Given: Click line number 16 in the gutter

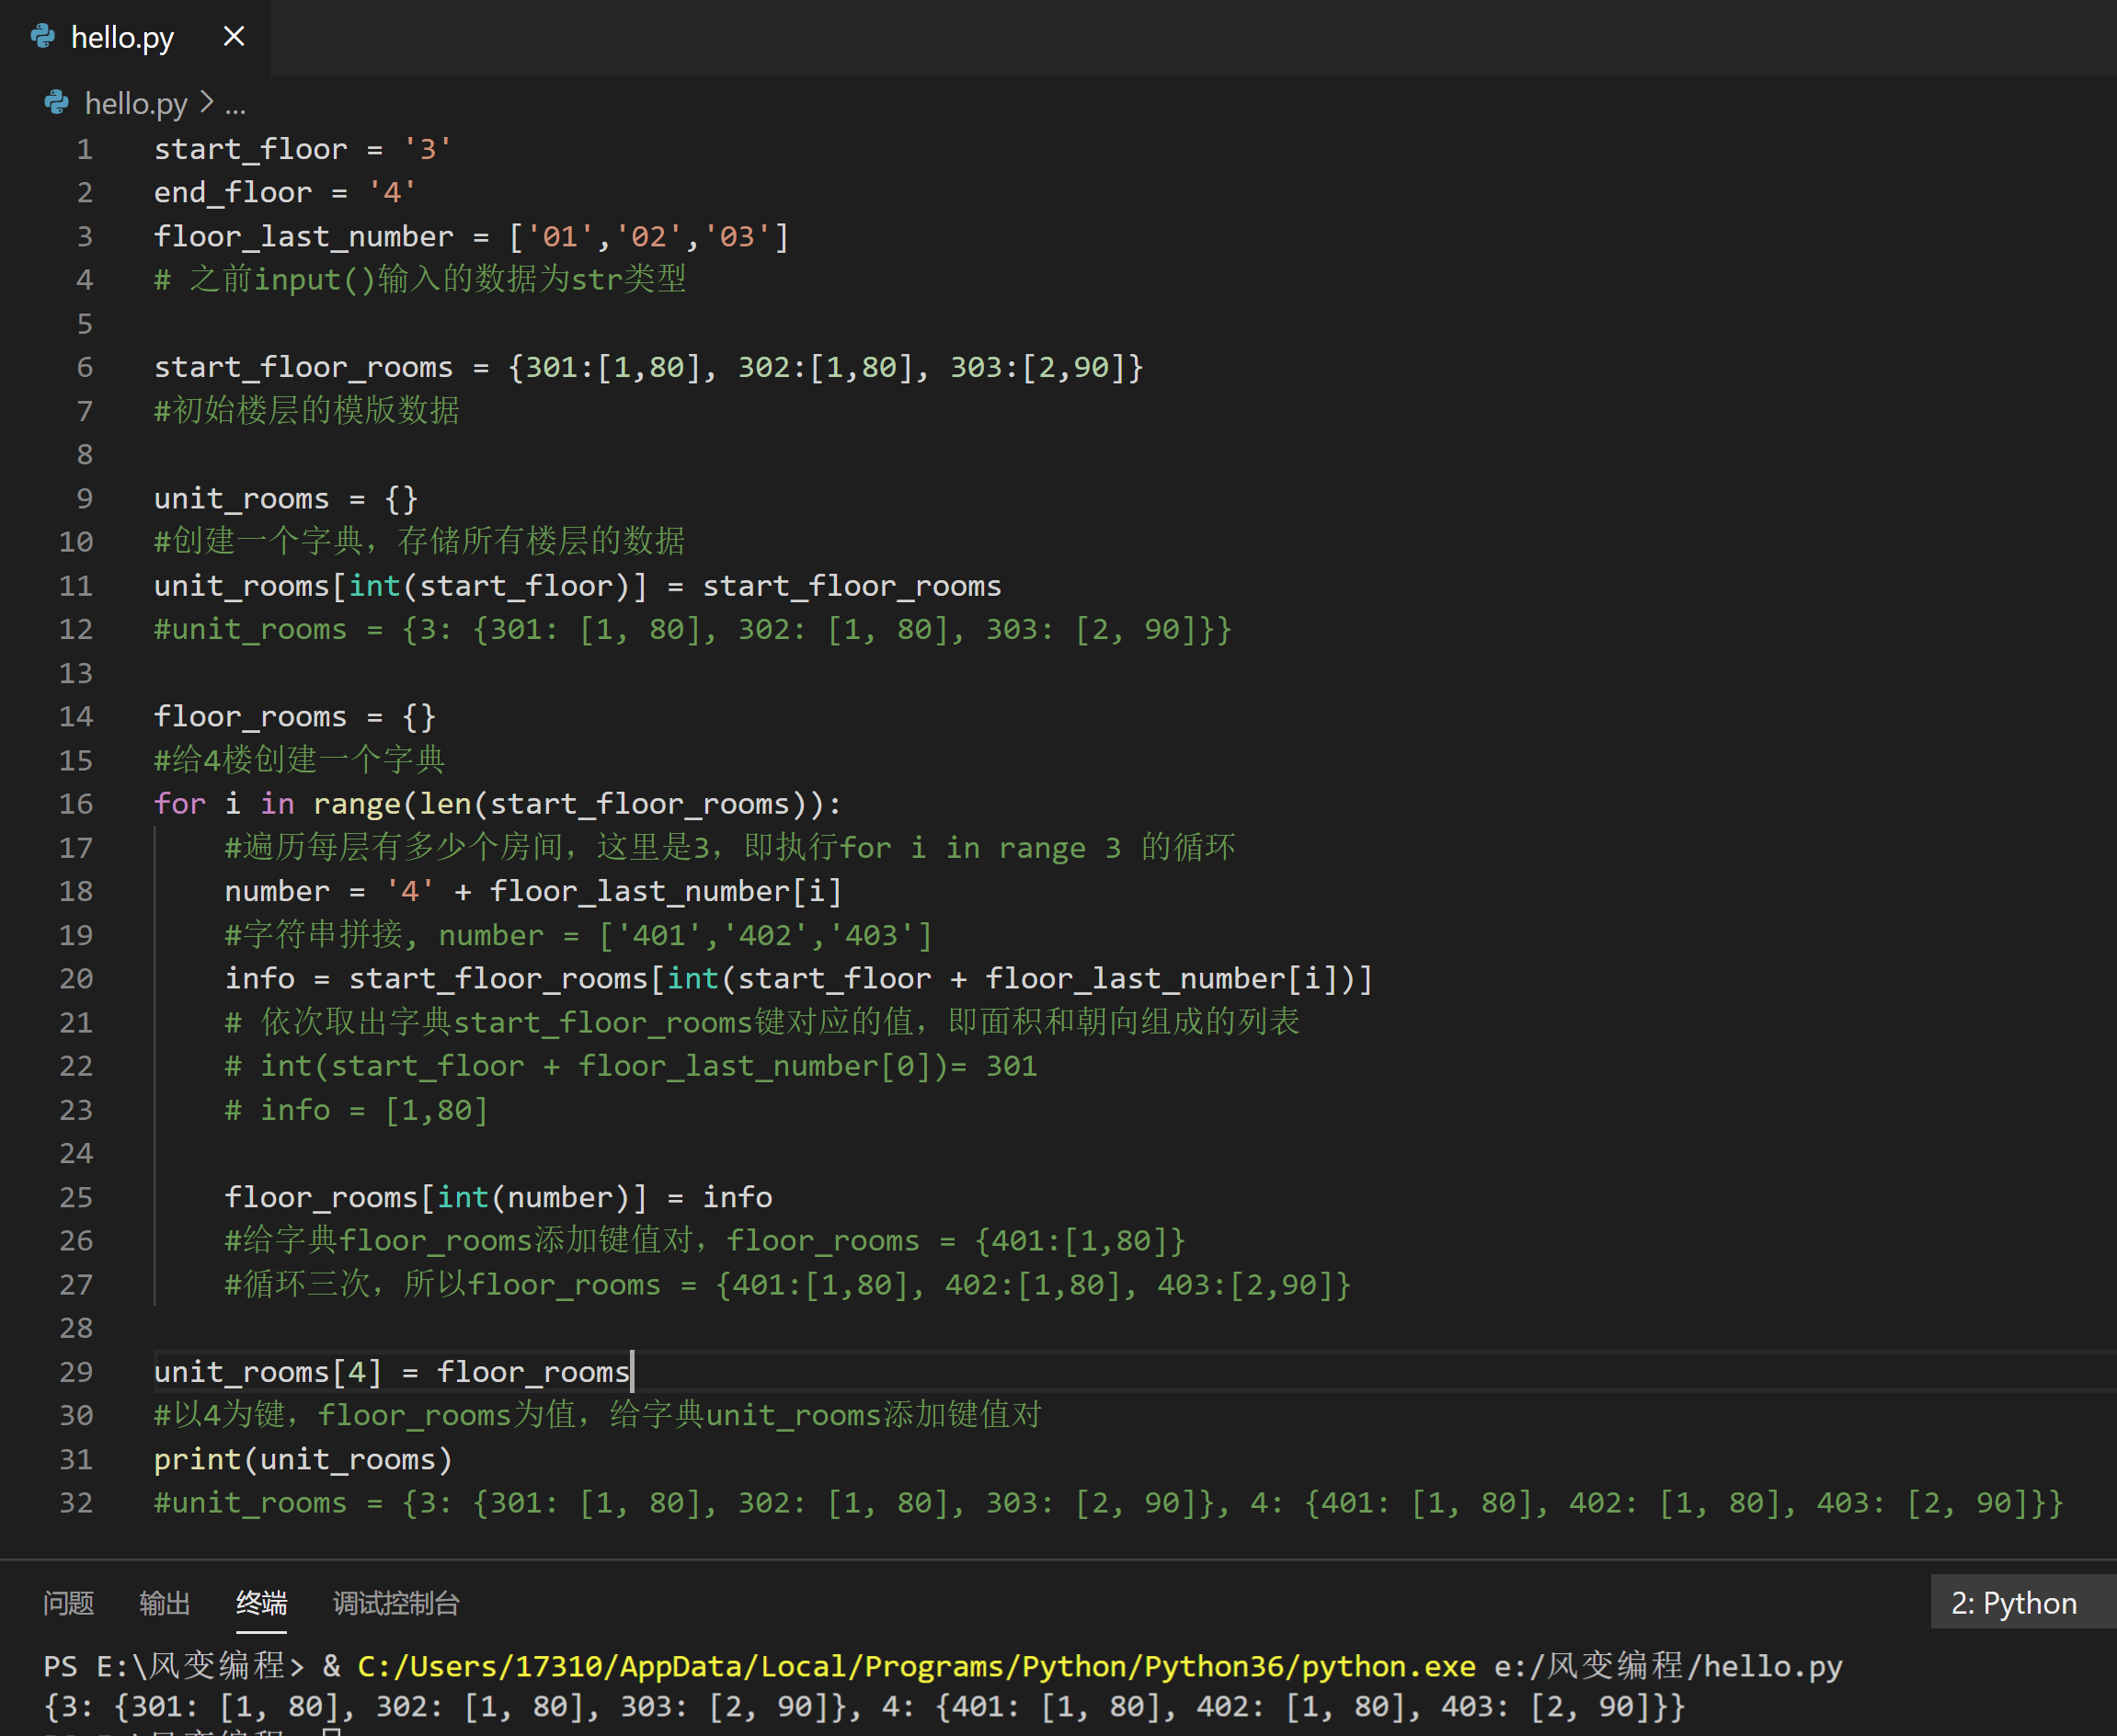Looking at the screenshot, I should tap(76, 804).
